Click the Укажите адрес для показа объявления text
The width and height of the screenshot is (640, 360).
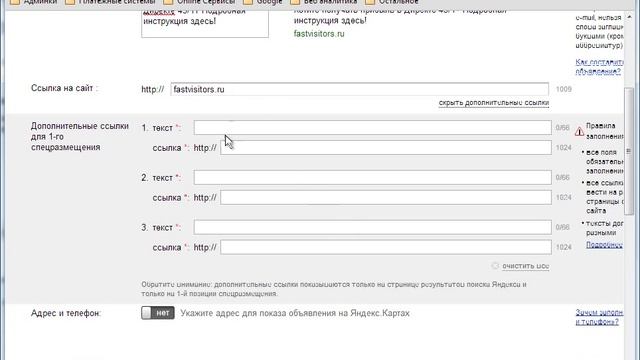(295, 313)
